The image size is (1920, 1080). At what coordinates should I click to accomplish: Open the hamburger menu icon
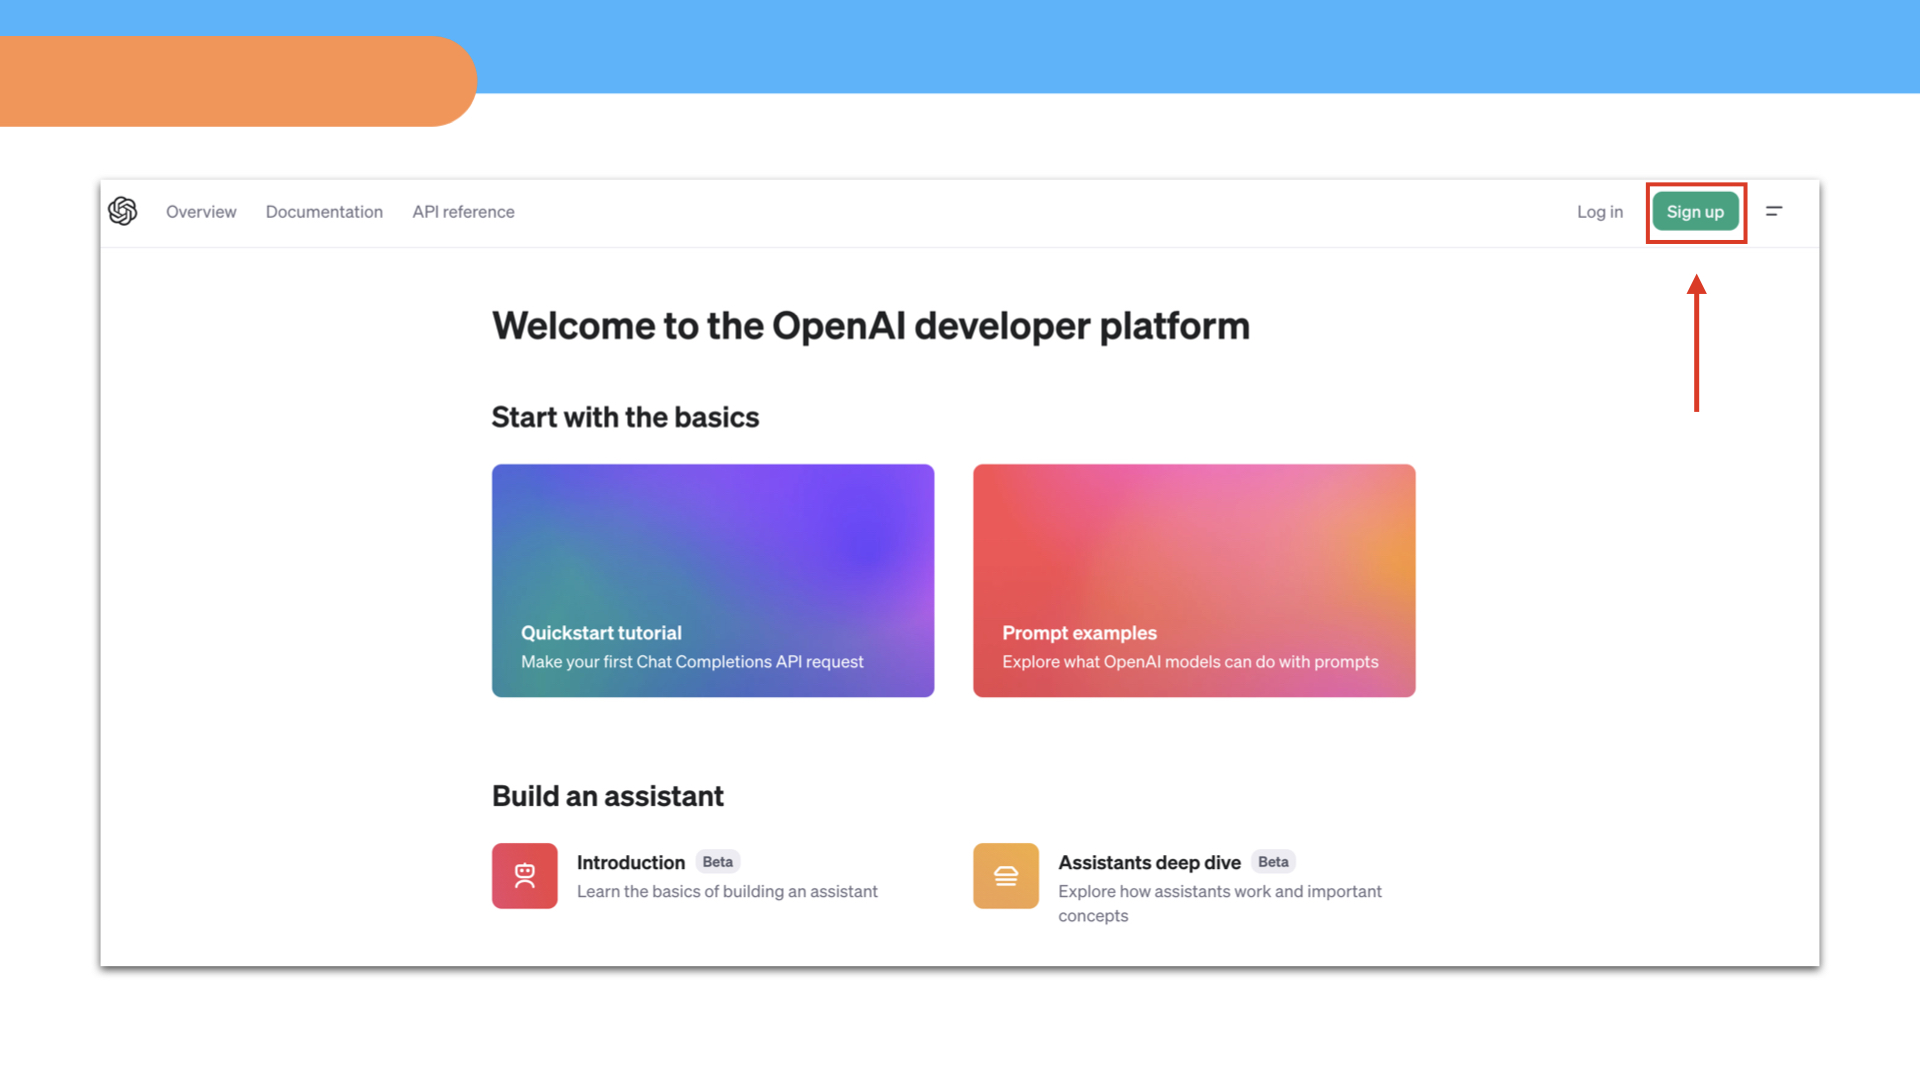(x=1774, y=211)
